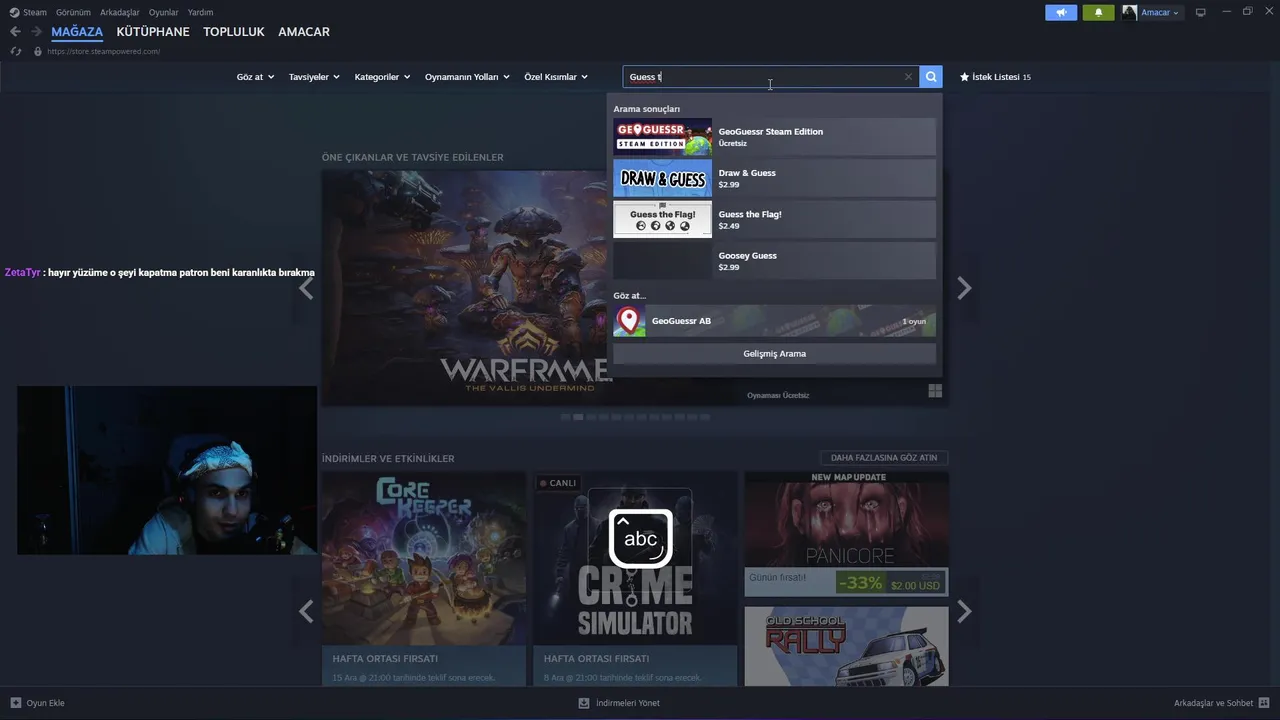Open İstek Listesi wishlist
This screenshot has width=1280, height=720.
click(995, 77)
